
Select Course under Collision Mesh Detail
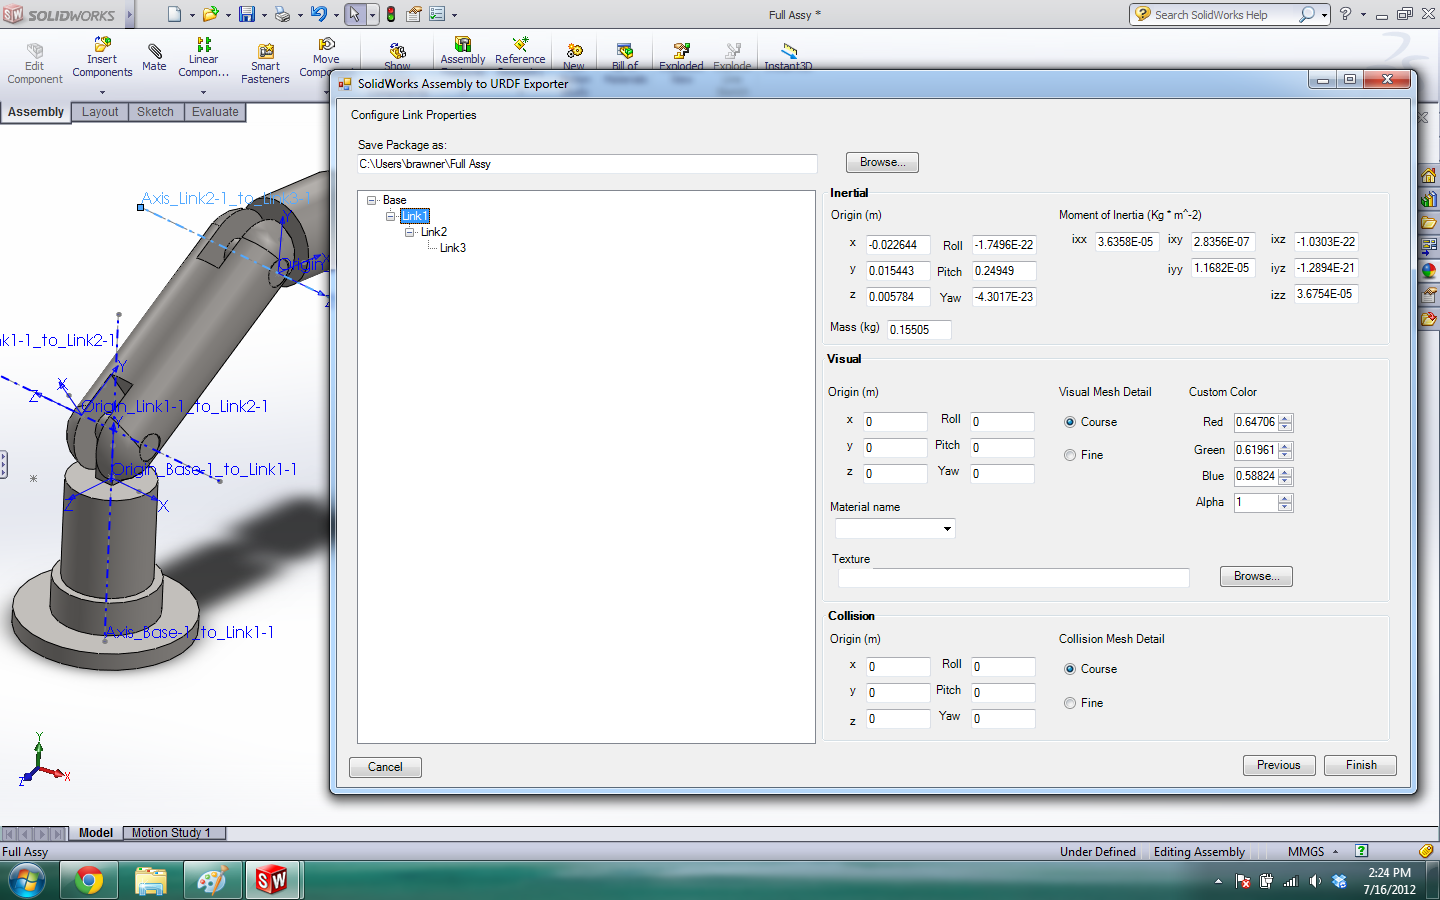[x=1070, y=669]
